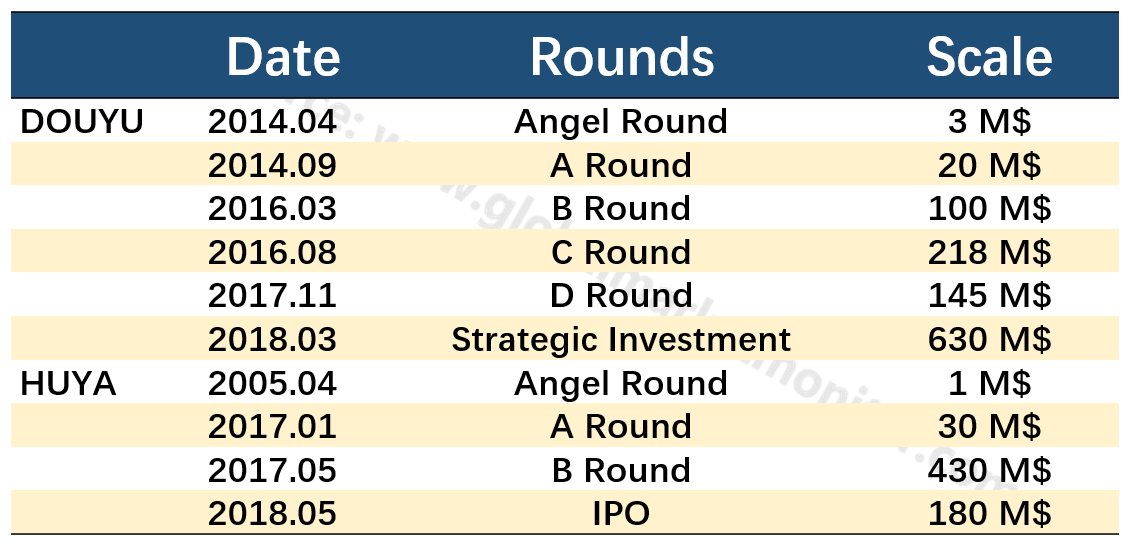Screen dimensions: 1130x547
Task: Select the 2005.04 date cell
Action: (272, 384)
